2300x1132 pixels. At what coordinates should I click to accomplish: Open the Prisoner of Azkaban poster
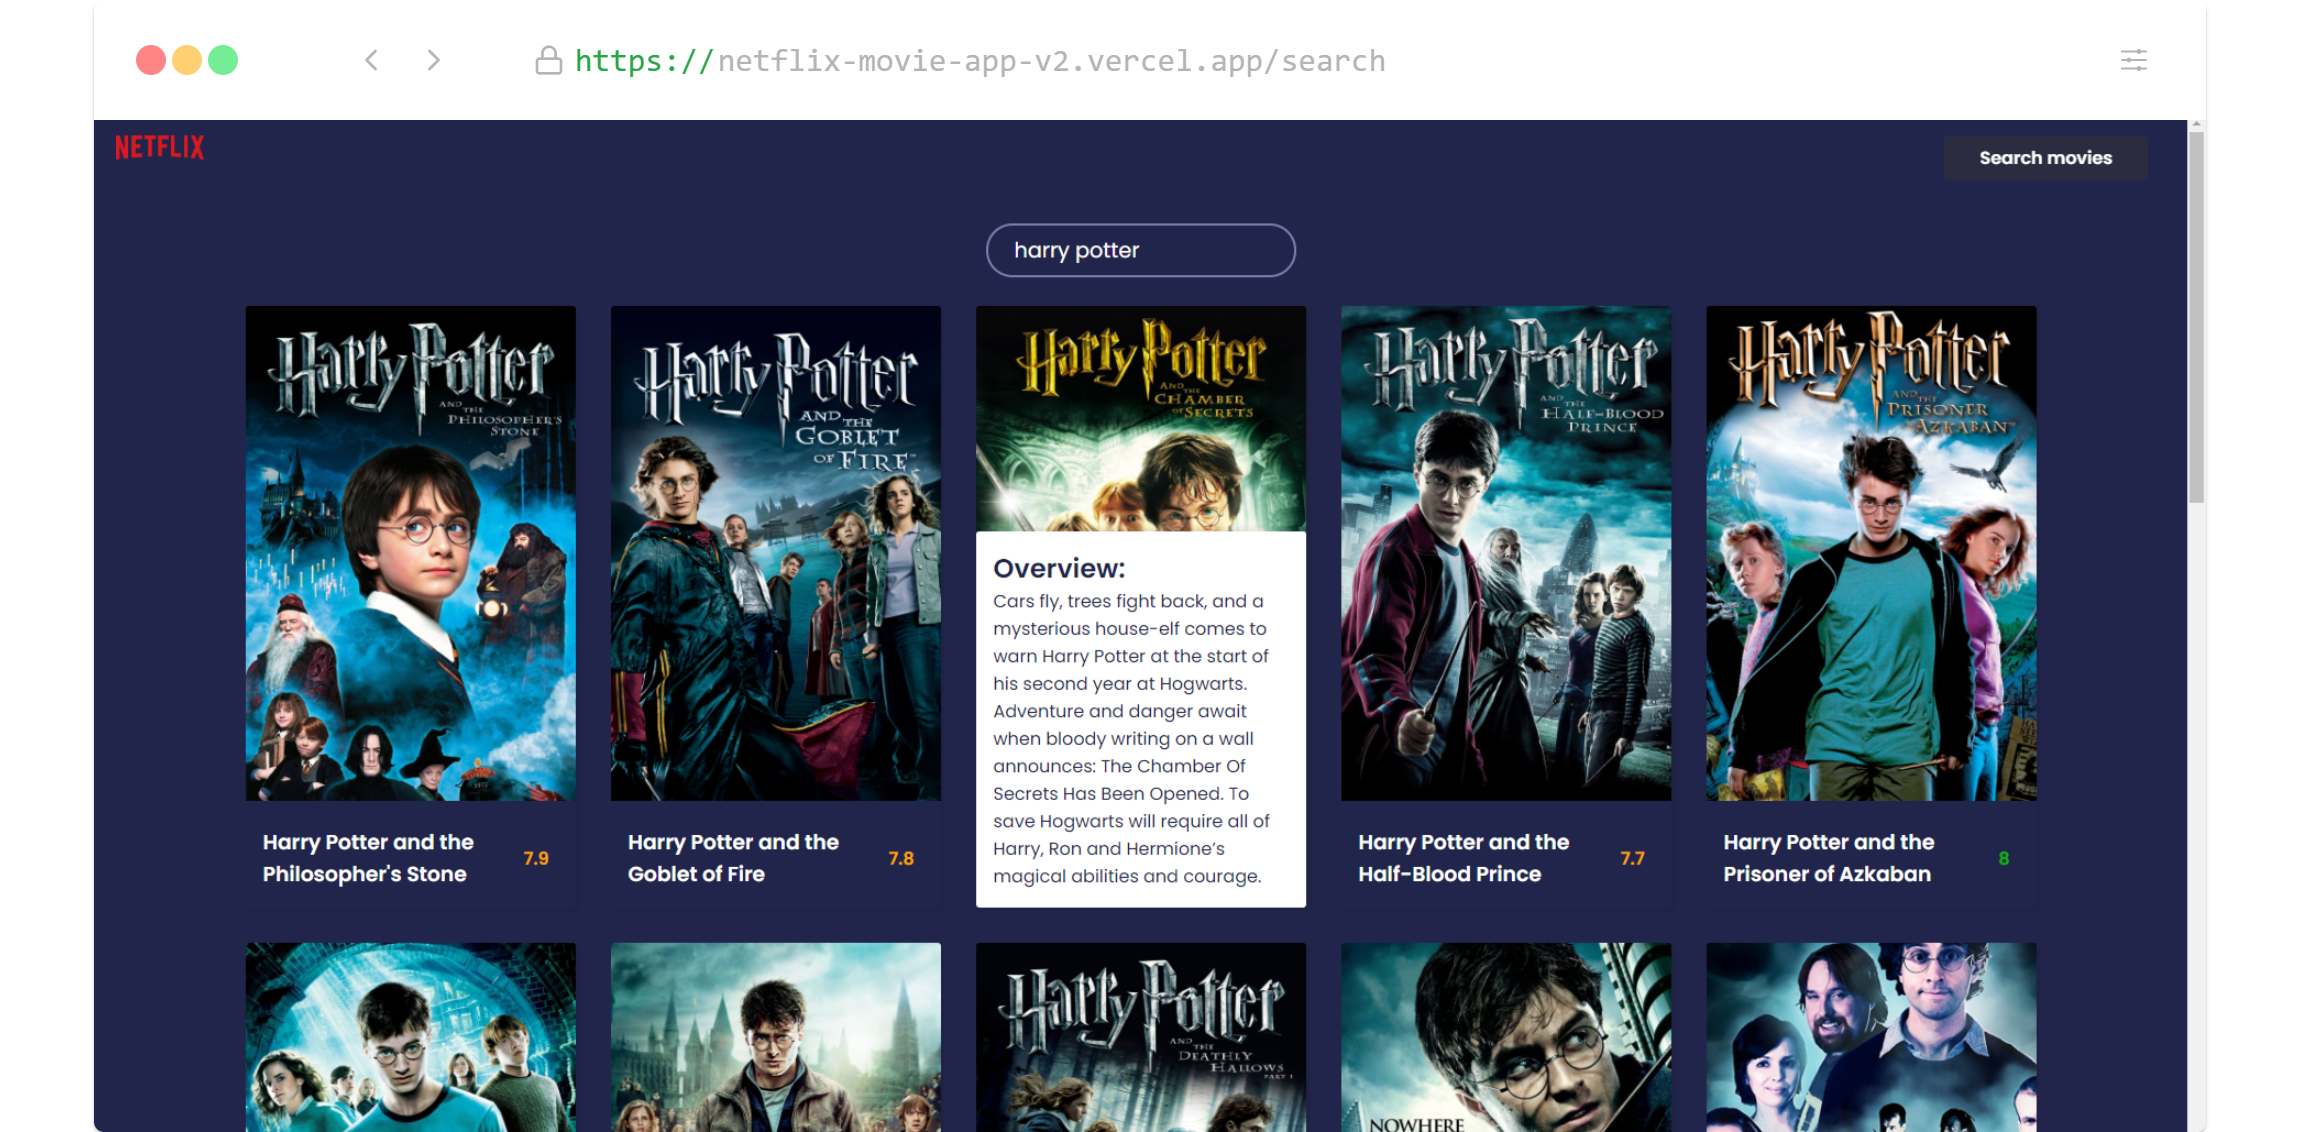pyautogui.click(x=1870, y=553)
